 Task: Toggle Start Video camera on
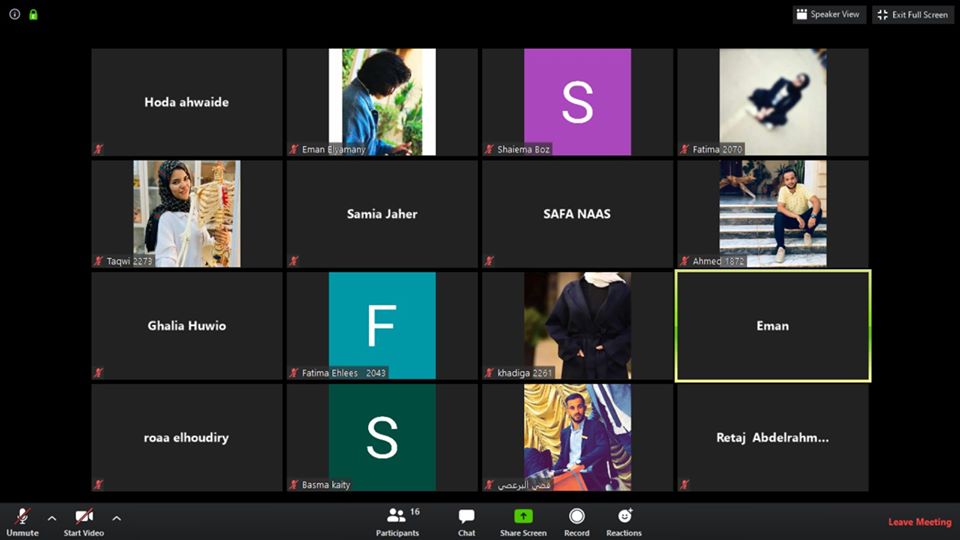tap(85, 516)
